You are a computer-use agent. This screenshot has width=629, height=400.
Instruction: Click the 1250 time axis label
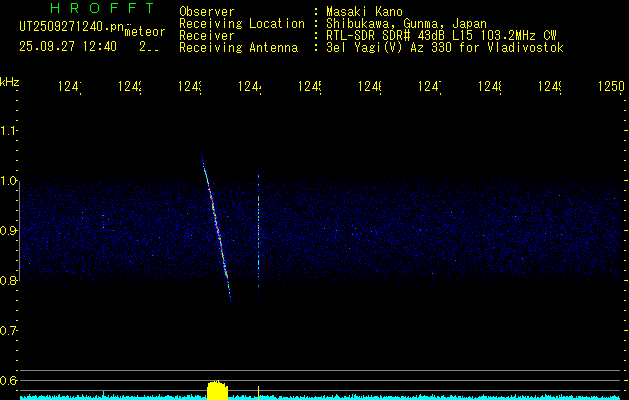(x=610, y=88)
